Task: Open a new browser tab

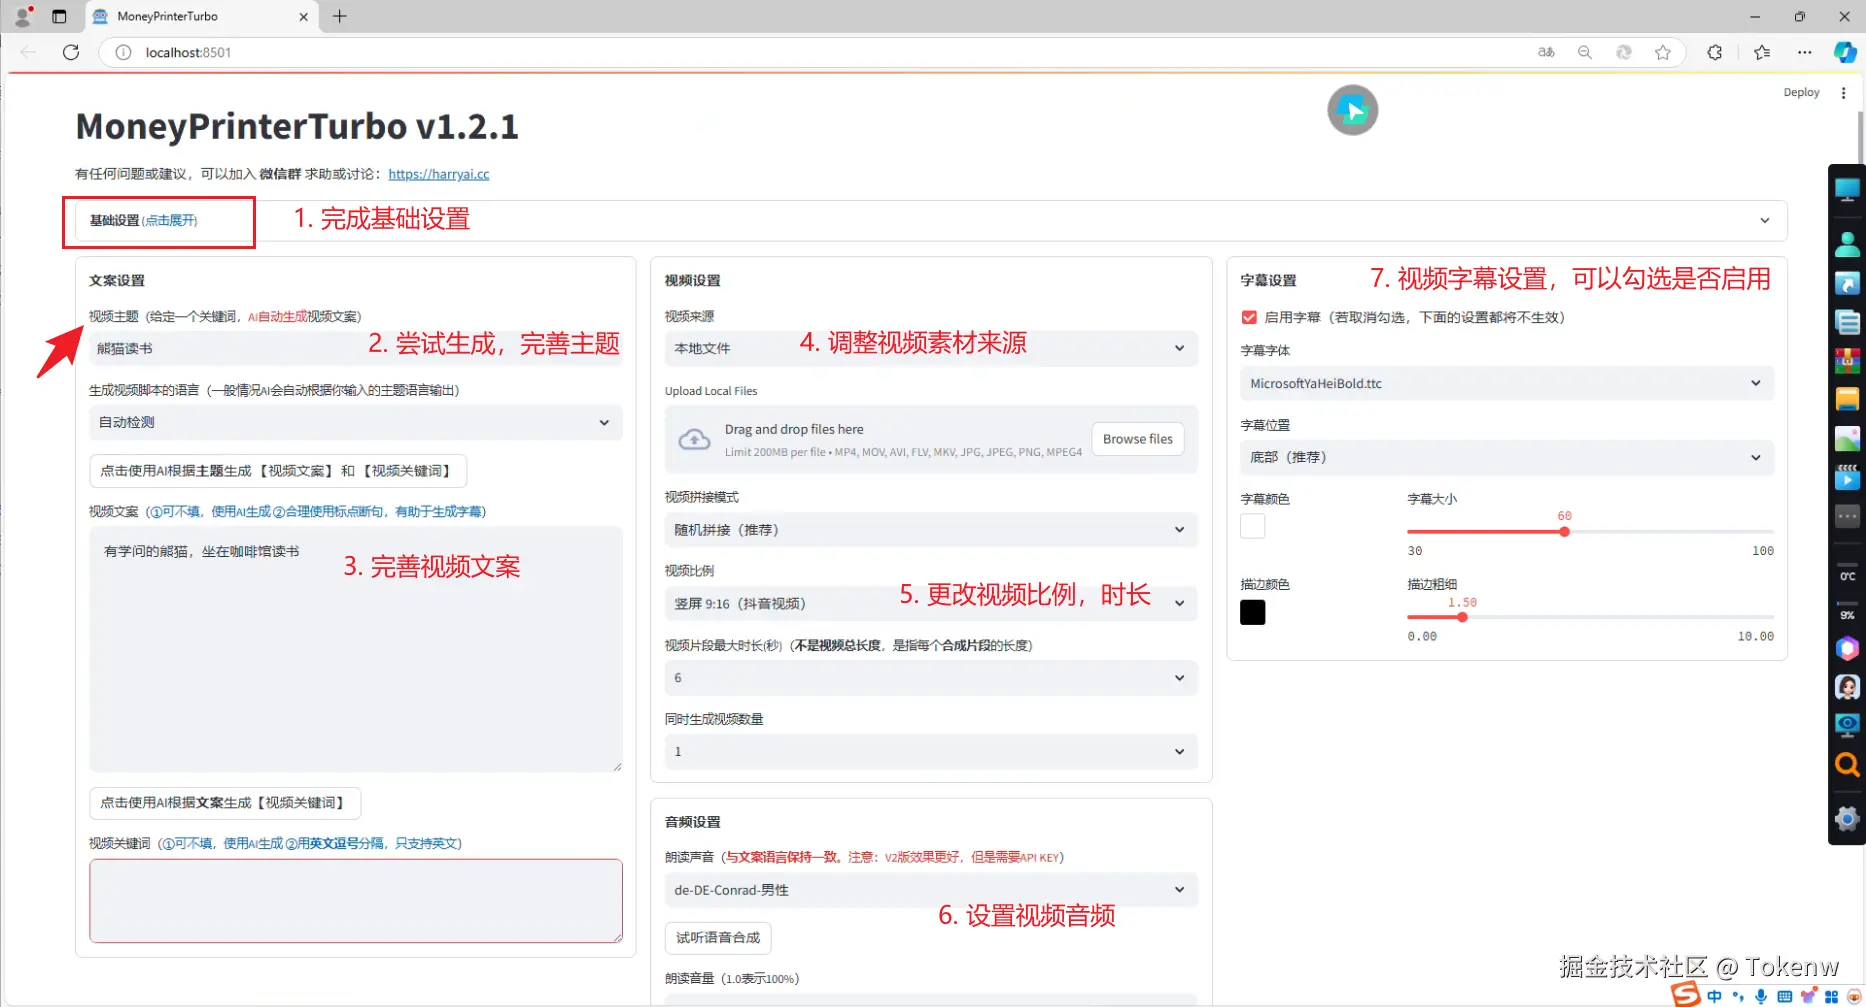Action: click(x=340, y=16)
